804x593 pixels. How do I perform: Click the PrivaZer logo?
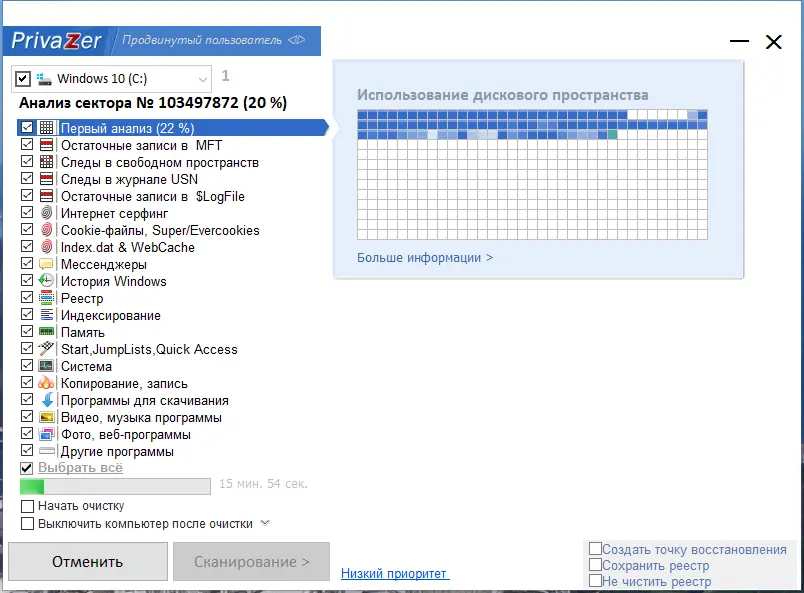click(x=56, y=41)
